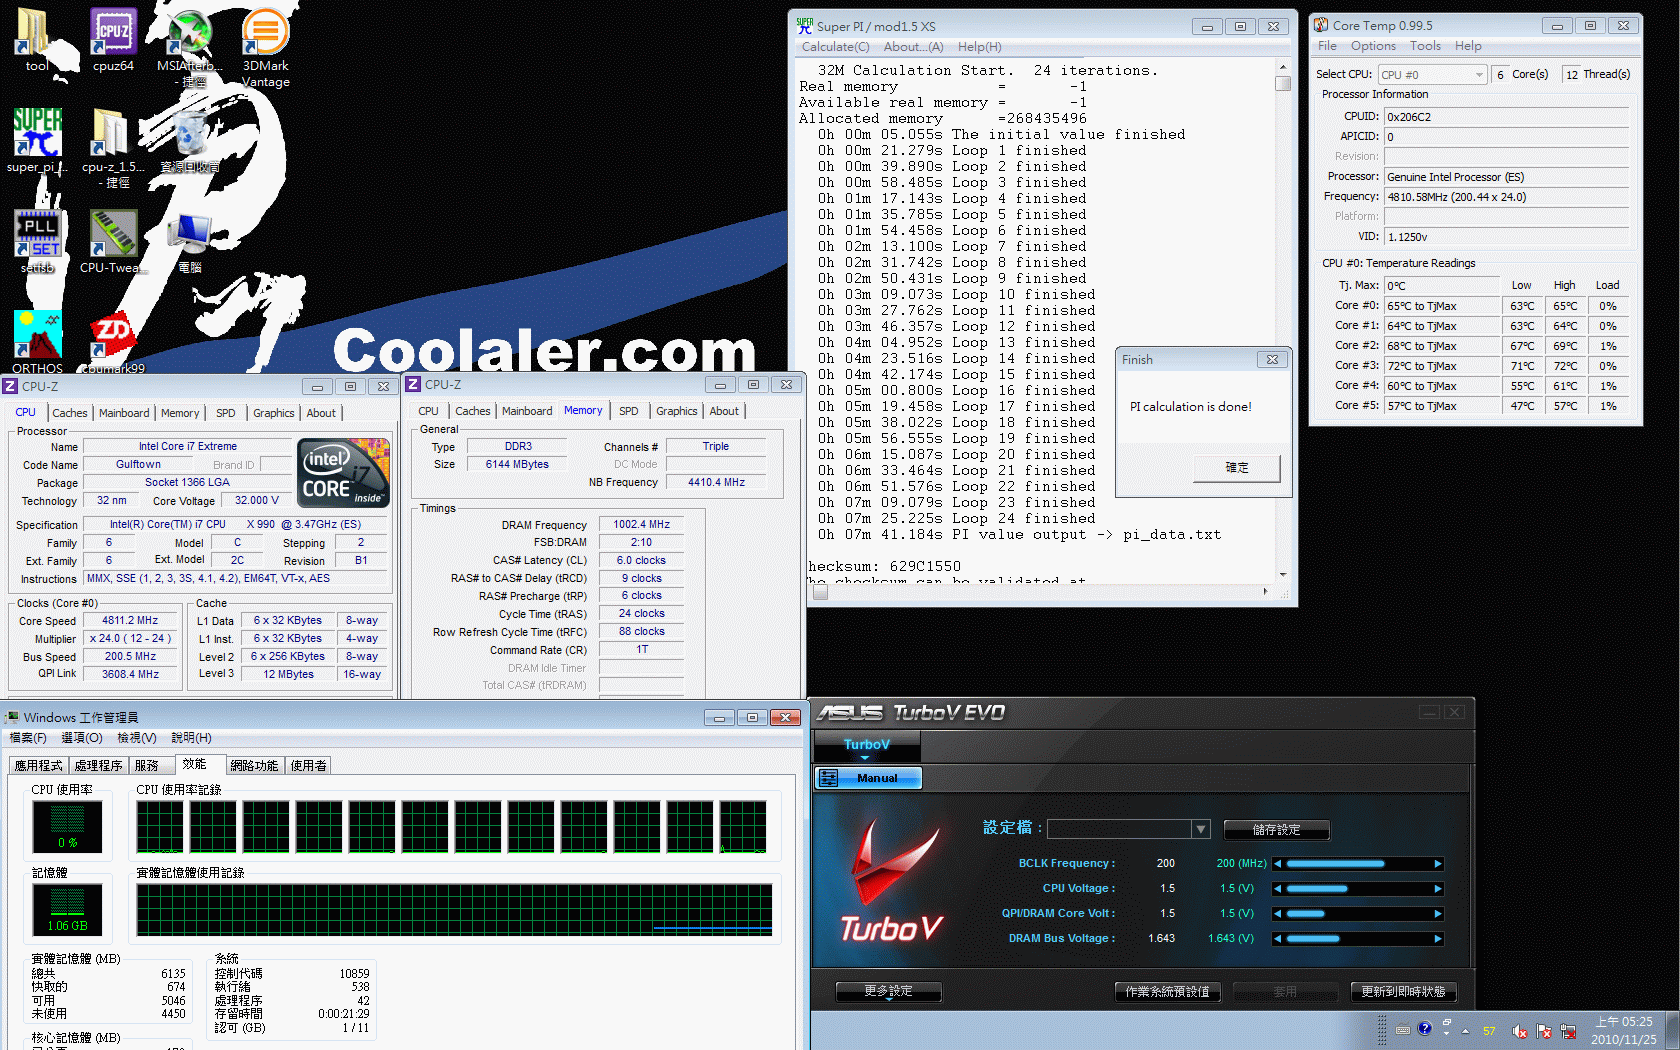Click the Caches tab in right CPU-Z
The image size is (1680, 1050).
[472, 411]
